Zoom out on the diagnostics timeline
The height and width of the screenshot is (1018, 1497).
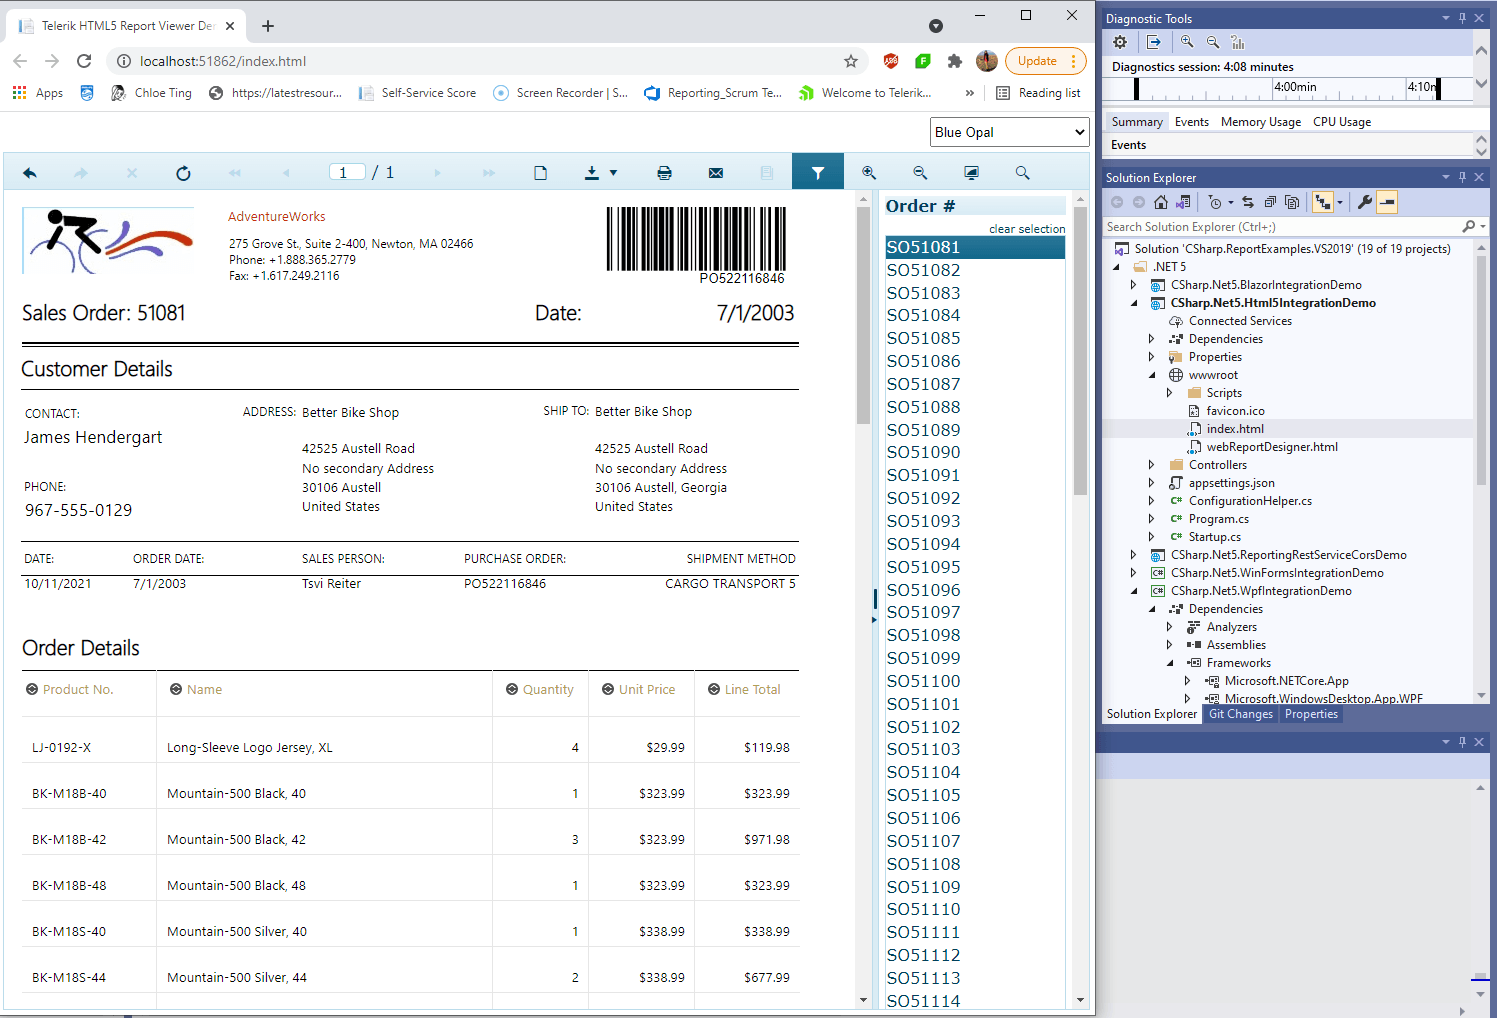pyautogui.click(x=1211, y=42)
